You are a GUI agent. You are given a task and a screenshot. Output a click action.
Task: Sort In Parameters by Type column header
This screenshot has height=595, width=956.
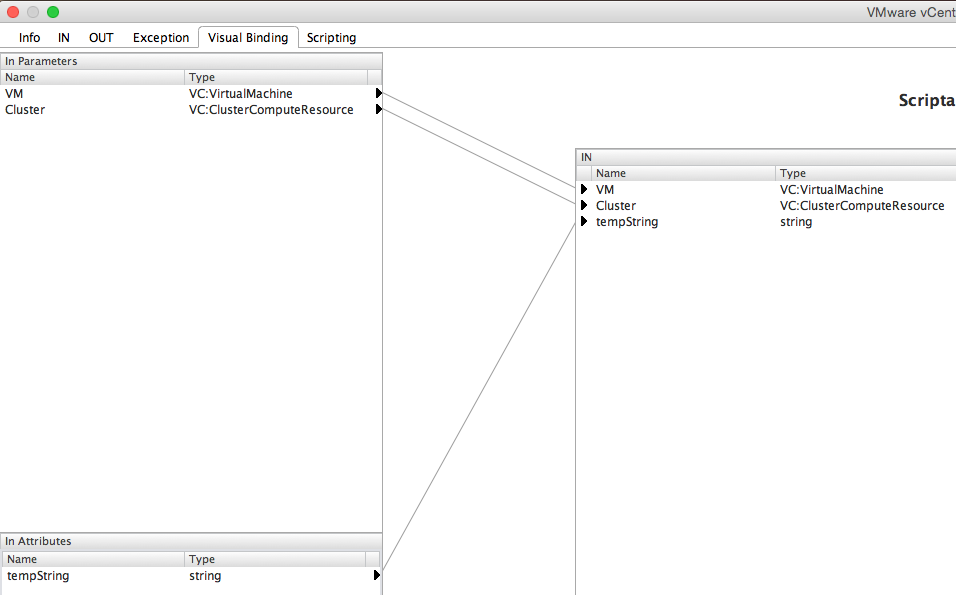tap(276, 77)
